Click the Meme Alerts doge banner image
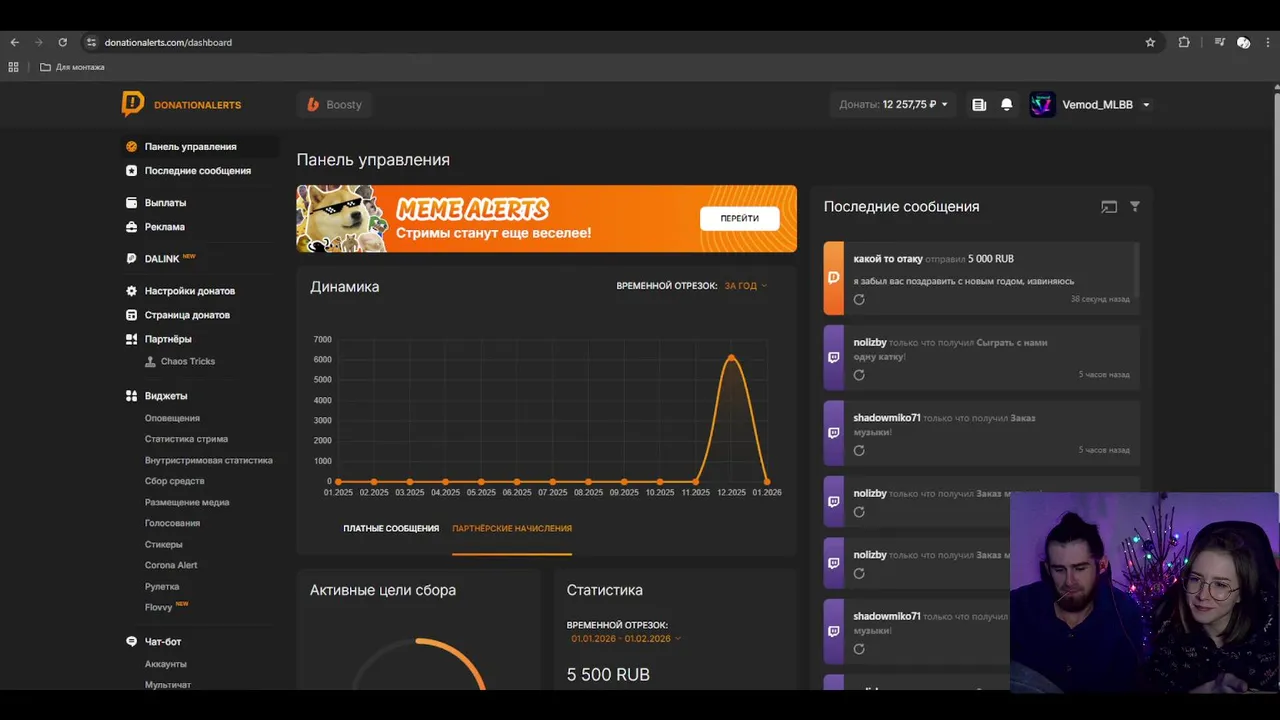 pos(342,219)
